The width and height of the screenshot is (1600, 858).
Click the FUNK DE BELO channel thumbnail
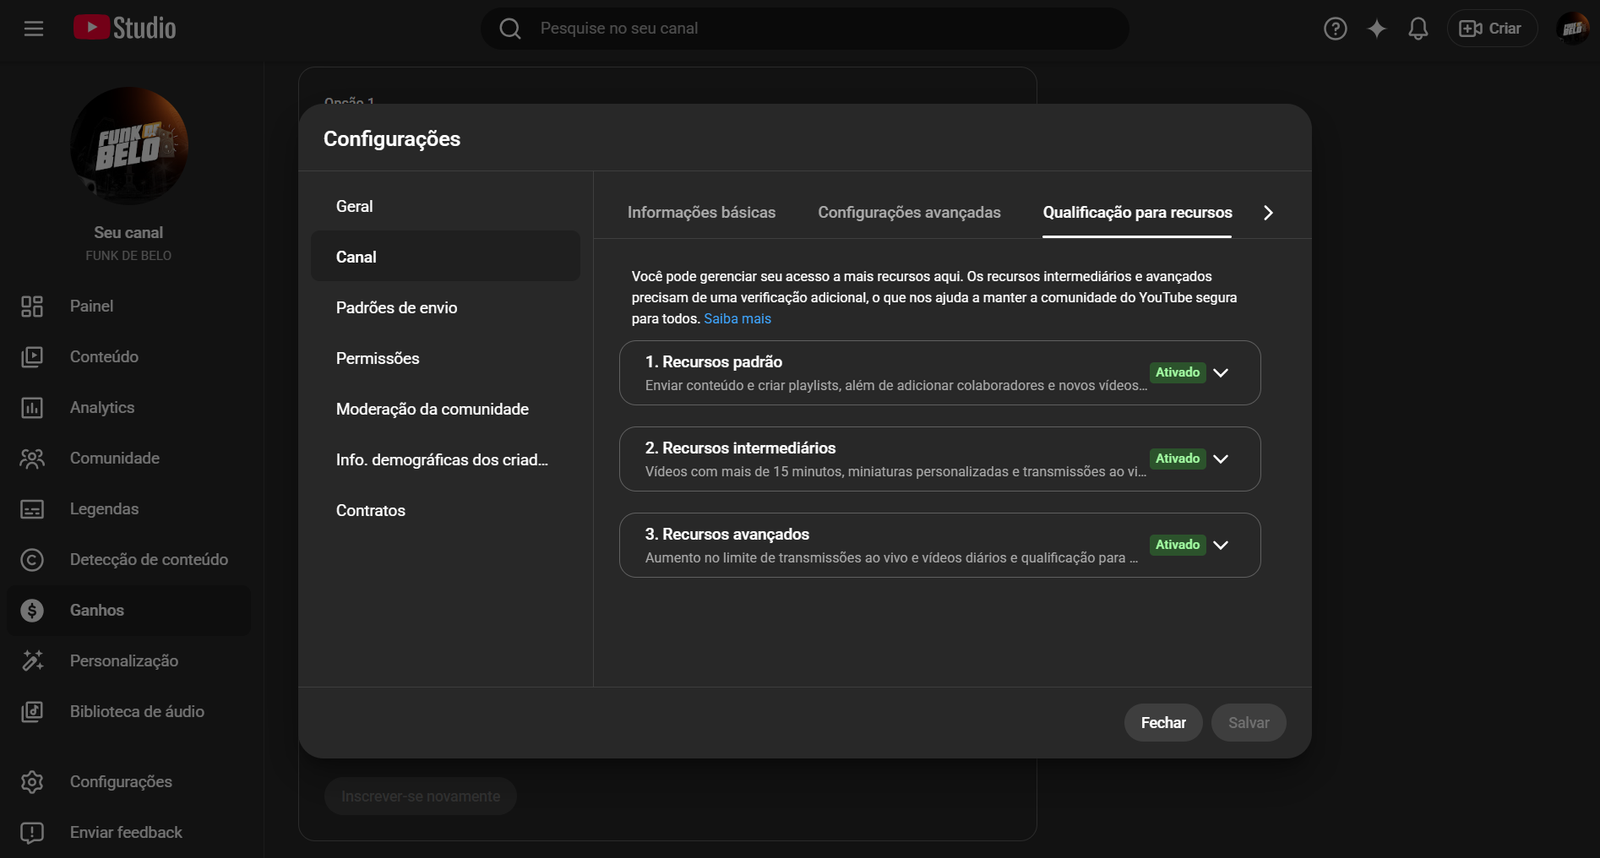tap(129, 146)
